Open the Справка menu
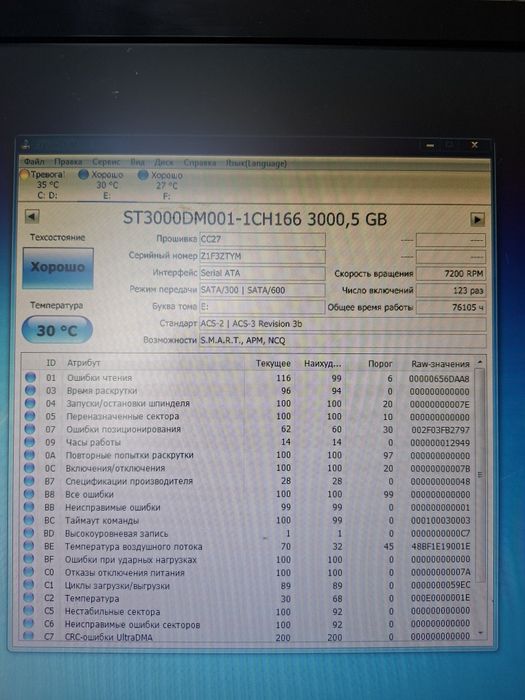The width and height of the screenshot is (525, 700). pos(200,163)
